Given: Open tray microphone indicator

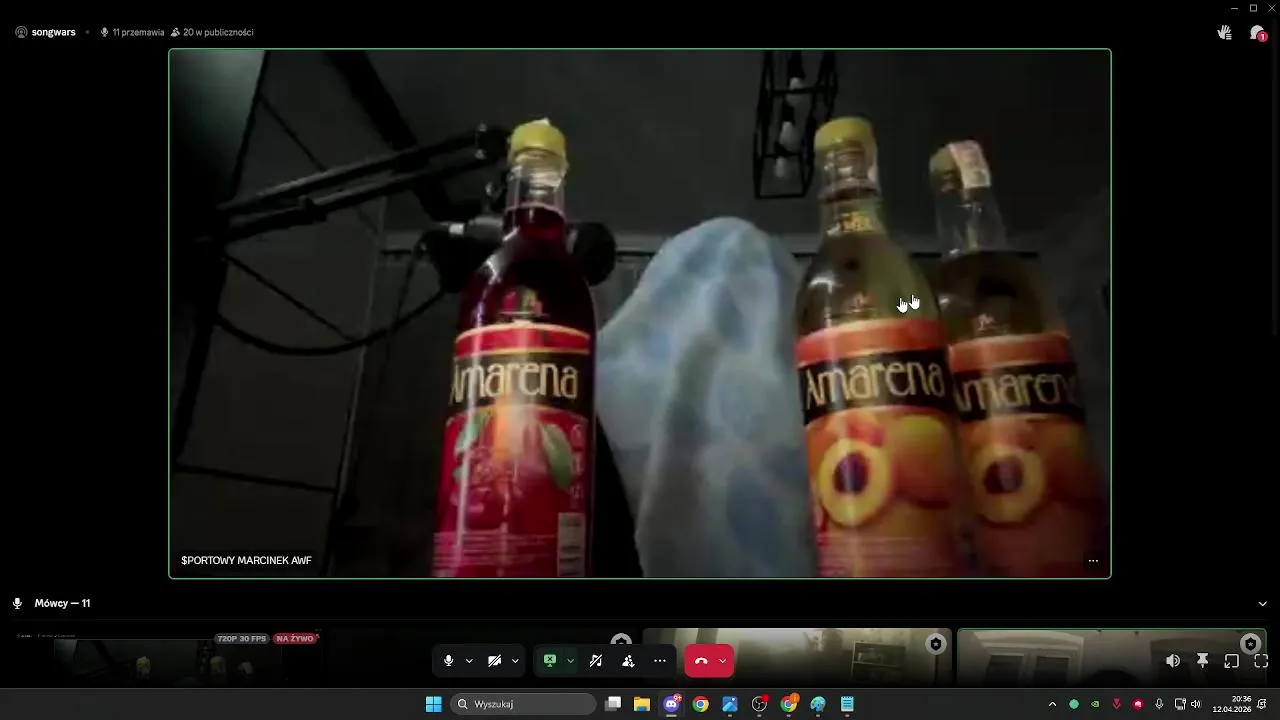Looking at the screenshot, I should [1159, 704].
